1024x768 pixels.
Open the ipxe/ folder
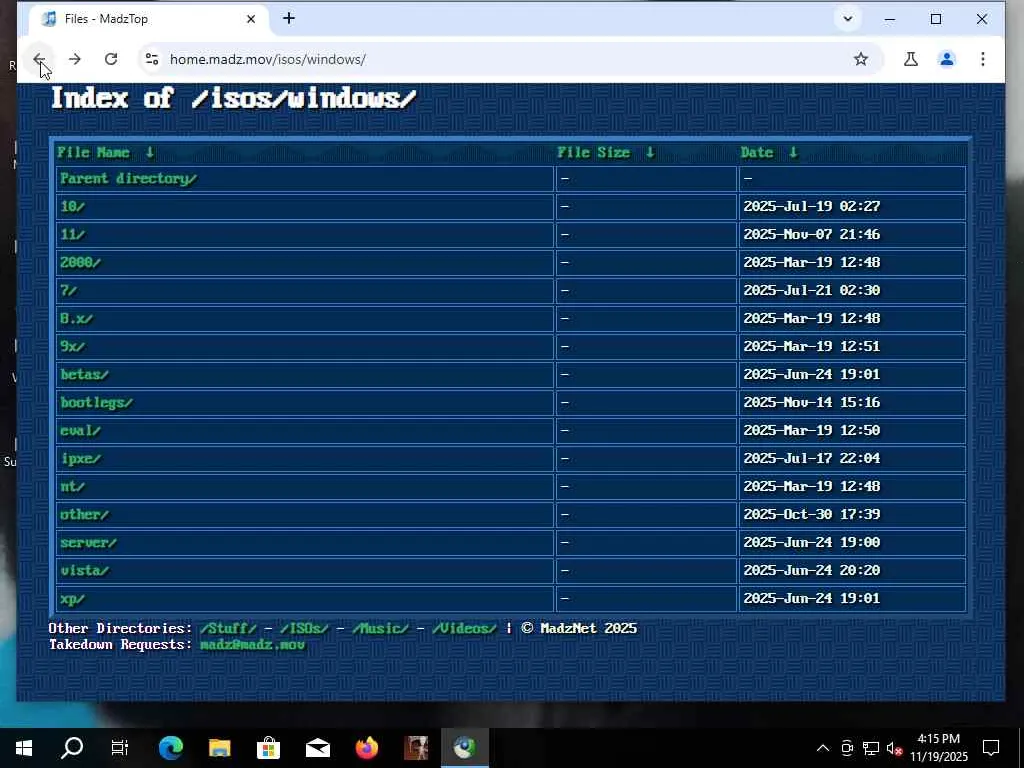(x=80, y=459)
